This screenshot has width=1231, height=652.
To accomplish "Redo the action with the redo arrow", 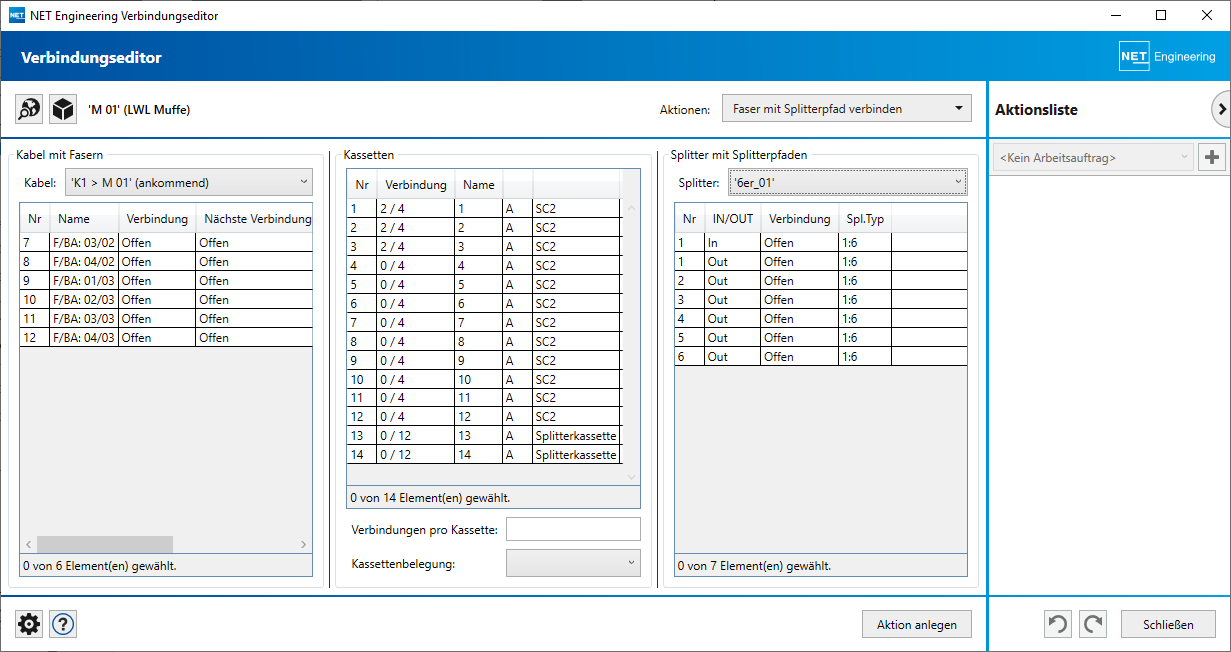I will click(x=1094, y=625).
